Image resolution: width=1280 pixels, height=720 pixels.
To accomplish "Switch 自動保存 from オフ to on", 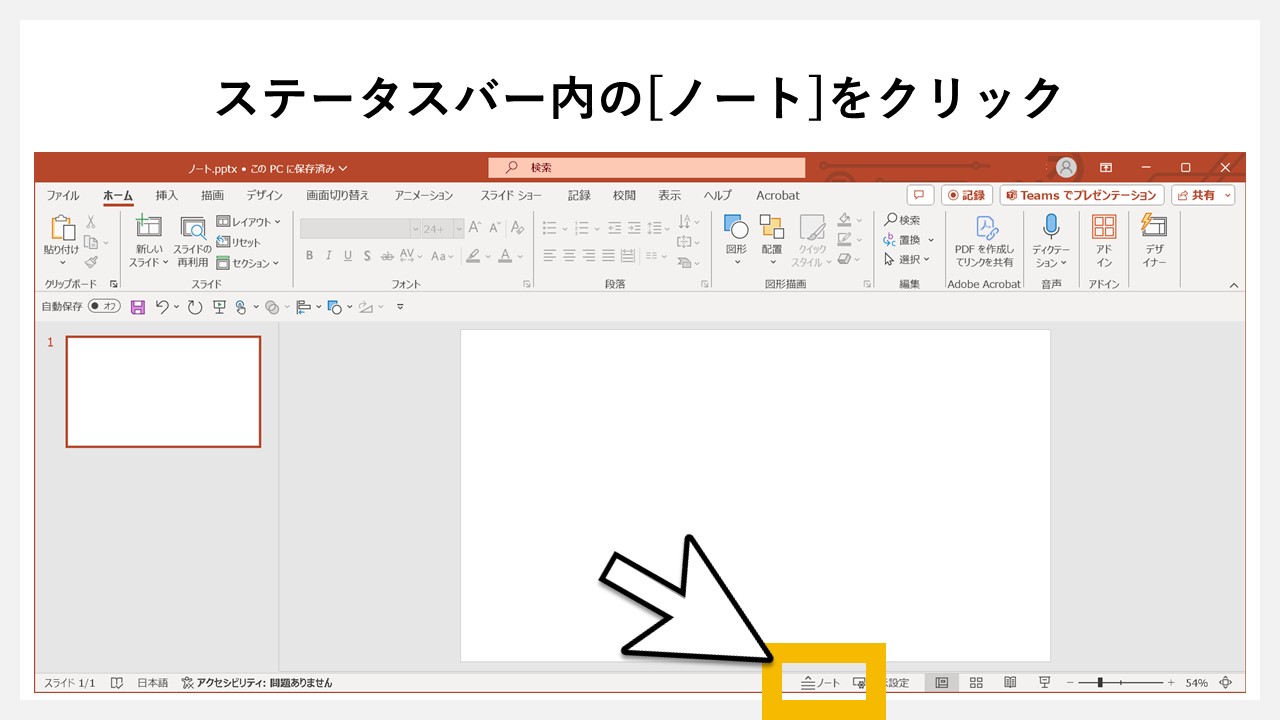I will 103,307.
